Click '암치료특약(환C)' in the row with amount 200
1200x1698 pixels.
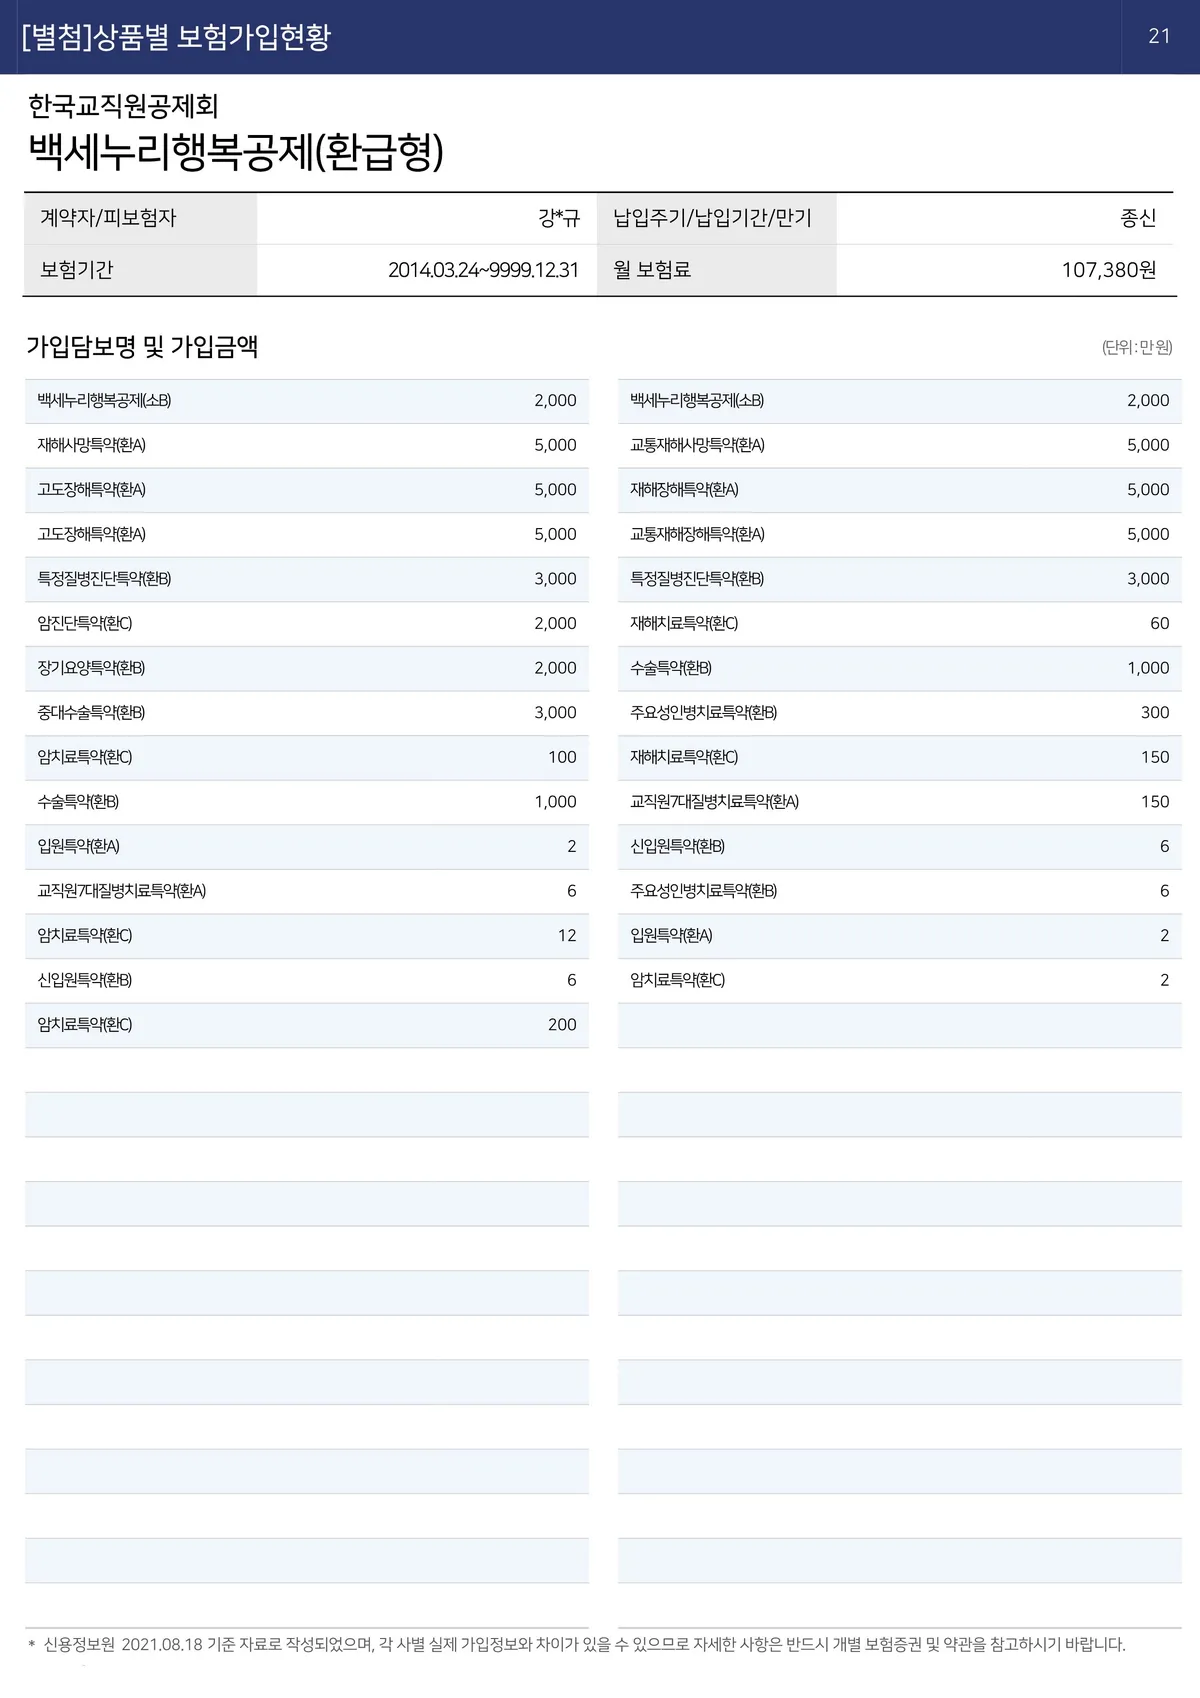click(84, 1024)
